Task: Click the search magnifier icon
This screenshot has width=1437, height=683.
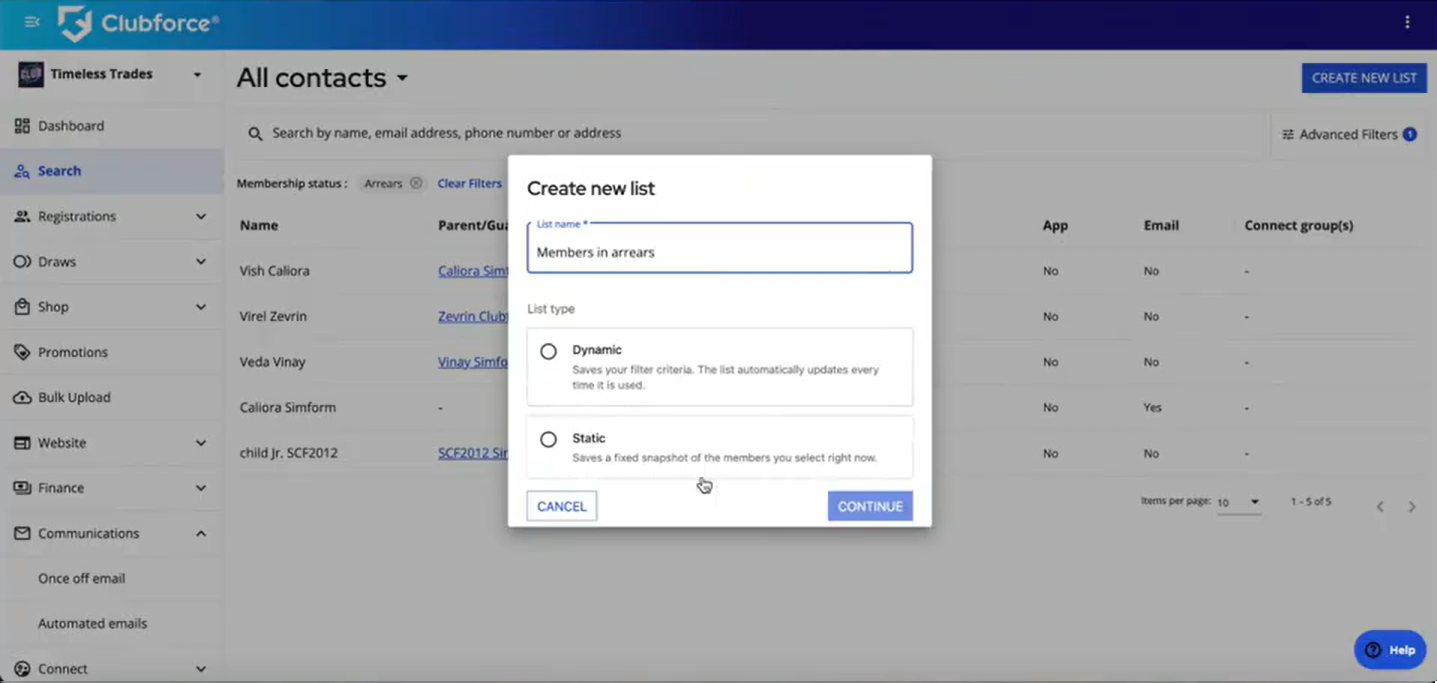Action: coord(255,133)
